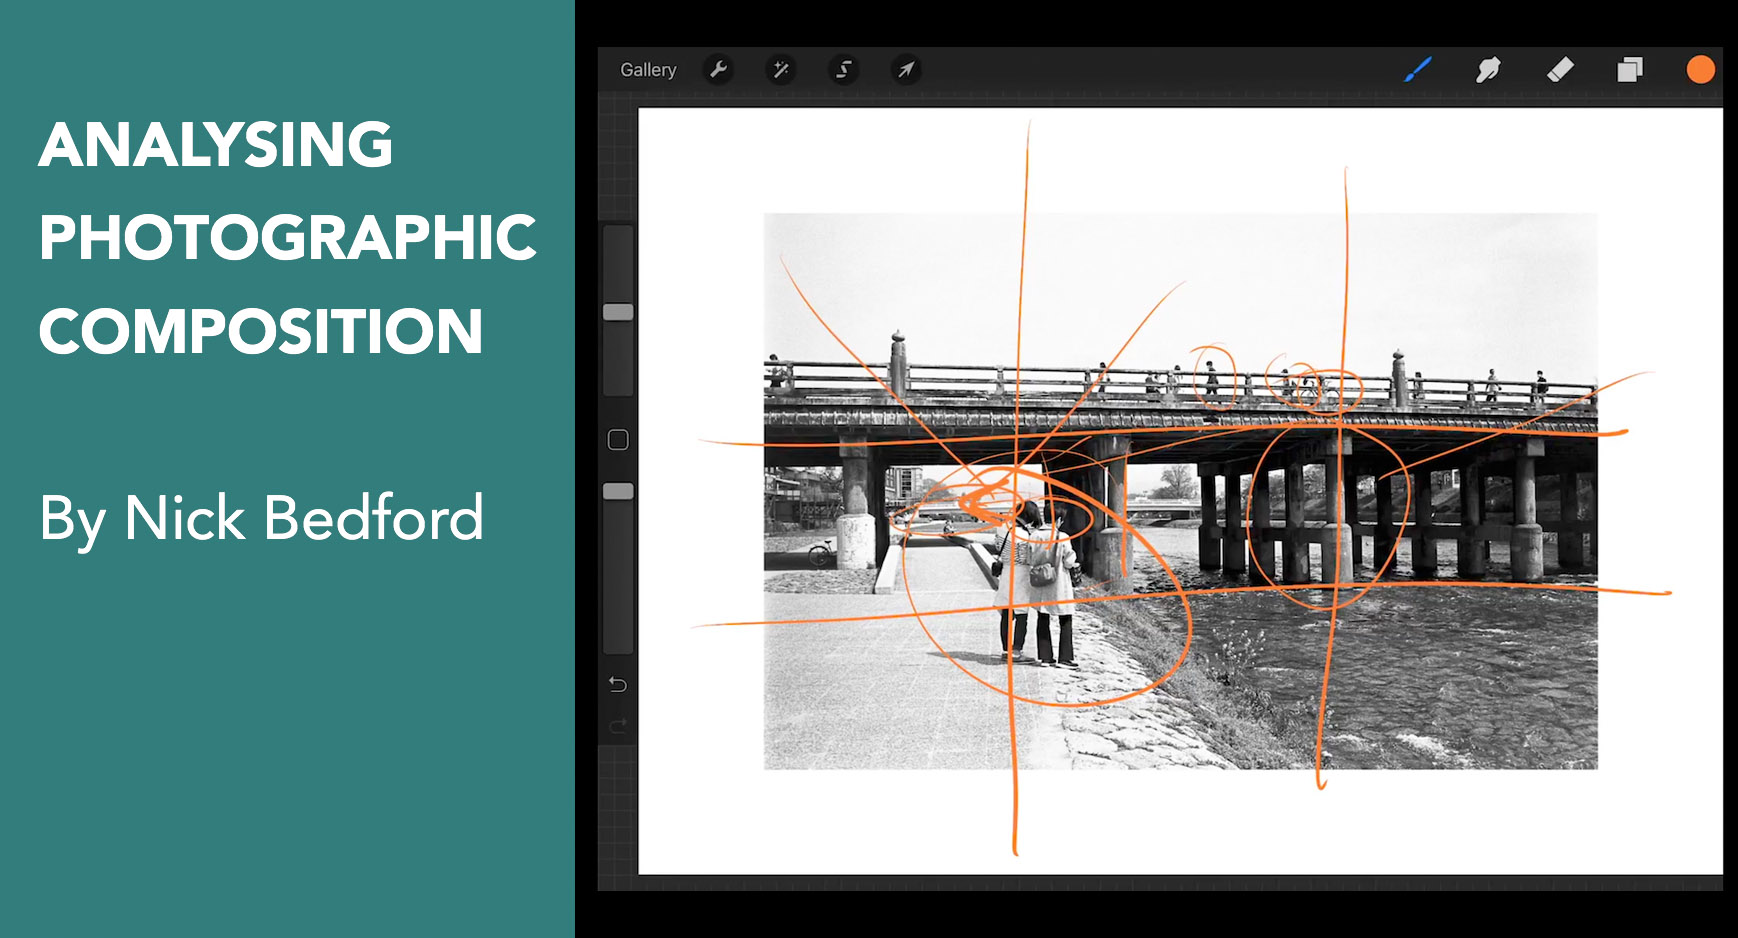This screenshot has height=938, width=1738.
Task: Click the 'By Nick Bedford' text
Action: pos(262,519)
